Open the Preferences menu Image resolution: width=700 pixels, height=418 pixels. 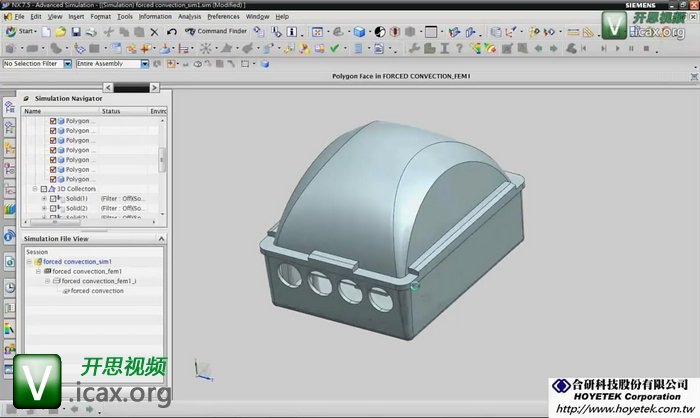[x=223, y=17]
